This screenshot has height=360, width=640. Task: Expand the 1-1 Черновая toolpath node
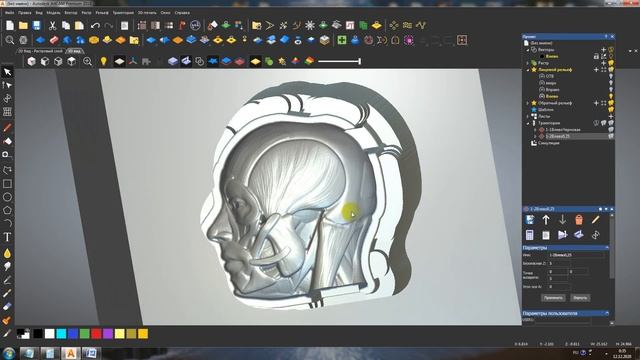coord(536,130)
